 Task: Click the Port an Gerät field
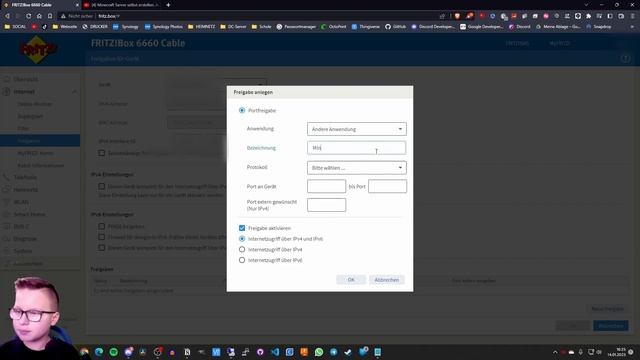327,186
